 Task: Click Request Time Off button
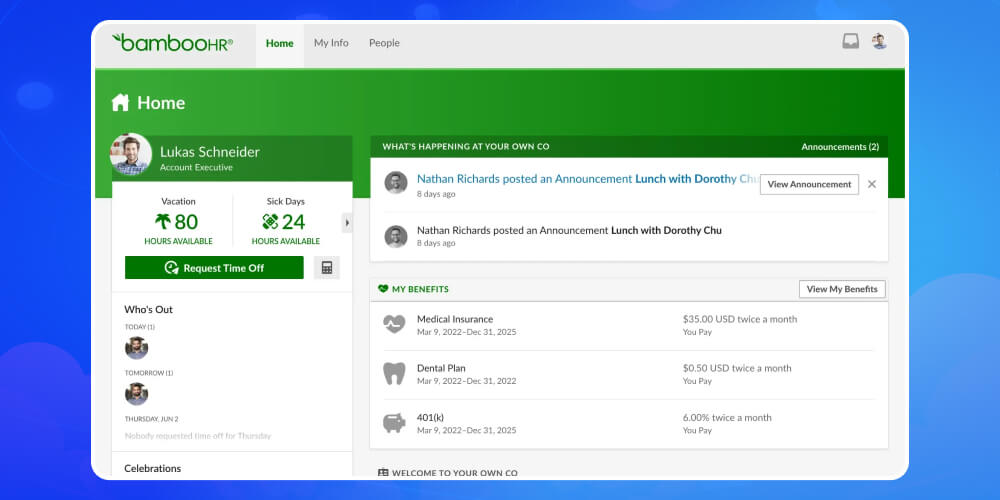pyautogui.click(x=214, y=268)
